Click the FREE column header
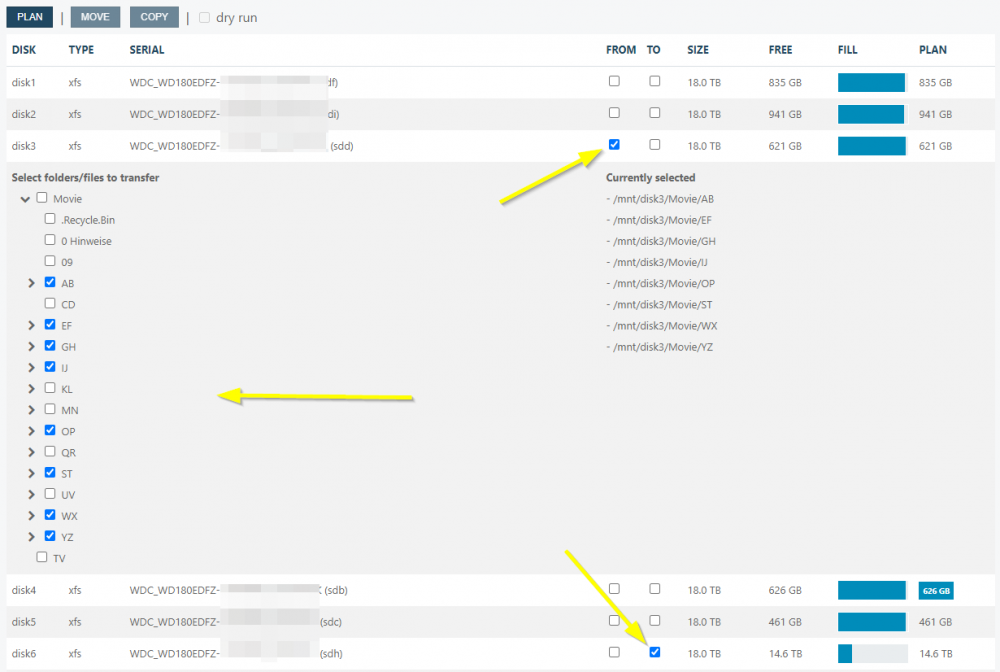Viewport: 1000px width, 672px height. [780, 50]
